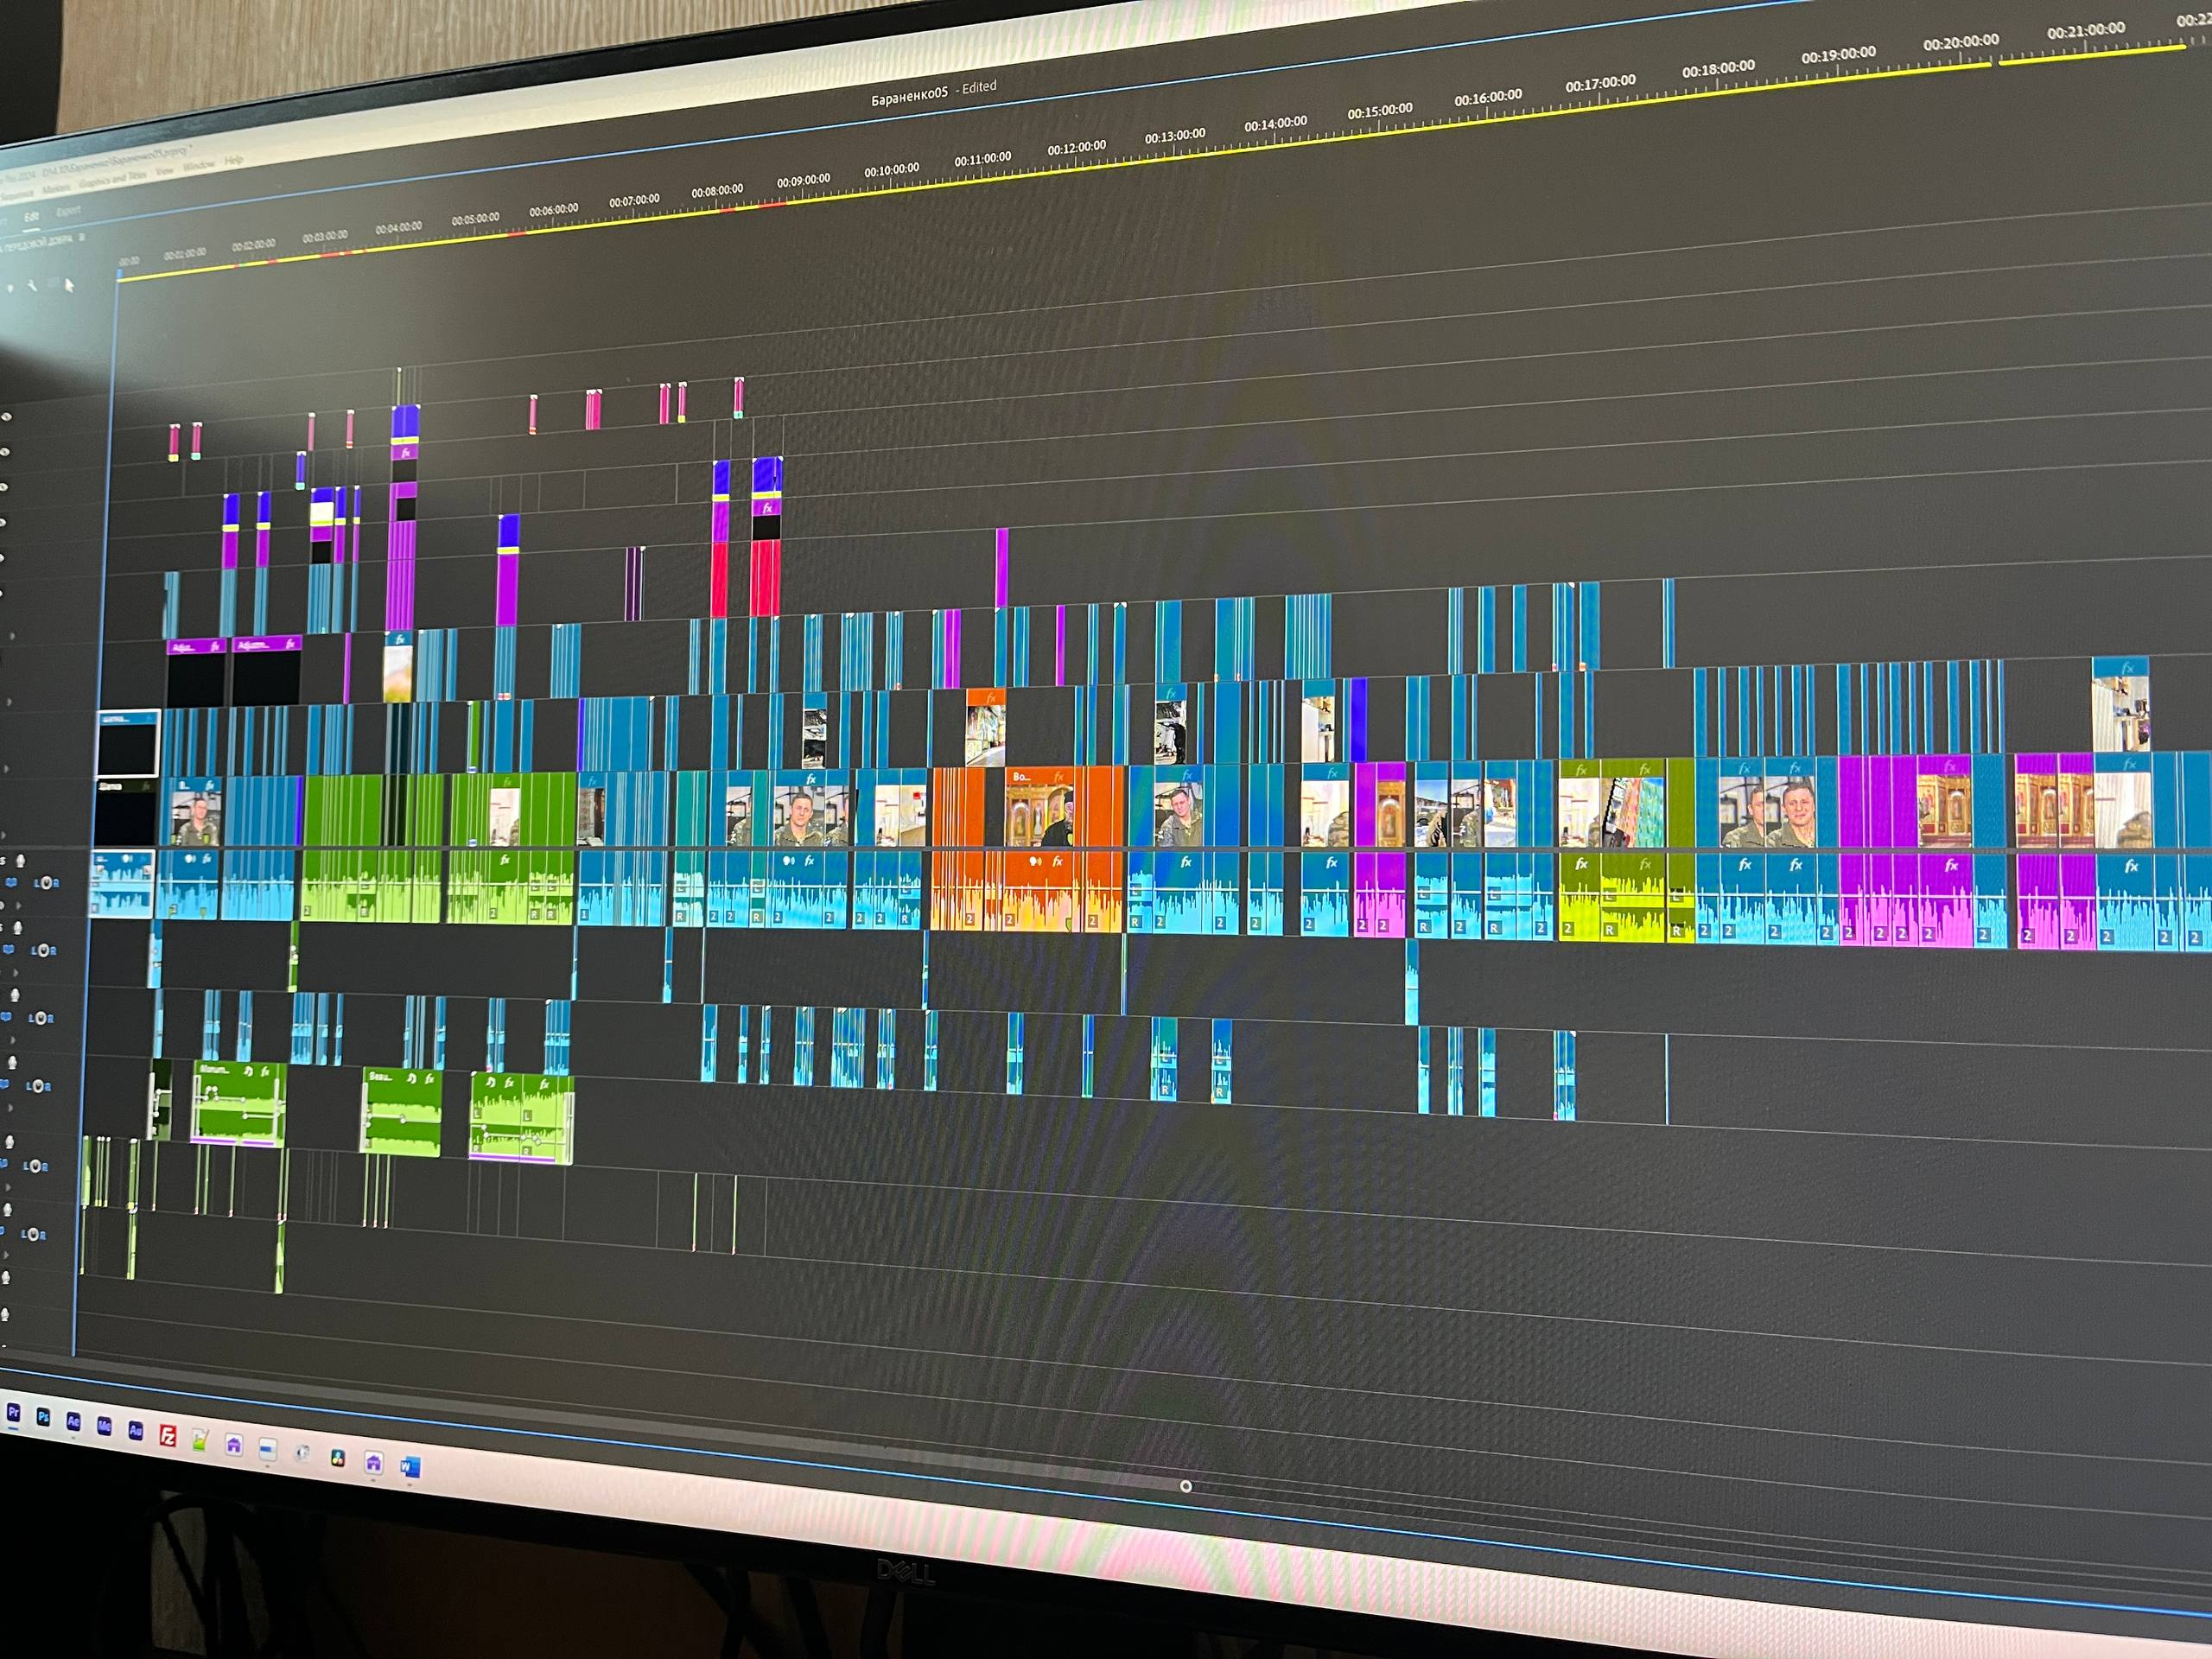
Task: Toggle eye visibility of topmost video track
Action: click(x=6, y=416)
